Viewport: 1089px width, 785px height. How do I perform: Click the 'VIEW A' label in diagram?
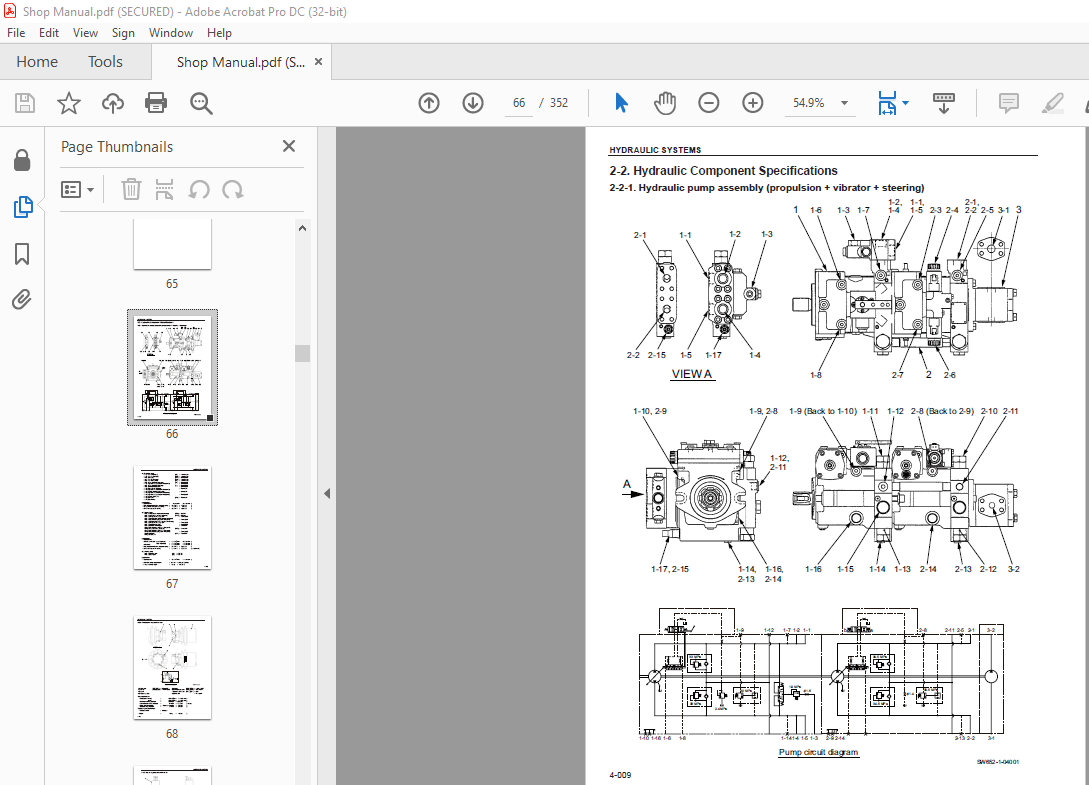[x=692, y=374]
